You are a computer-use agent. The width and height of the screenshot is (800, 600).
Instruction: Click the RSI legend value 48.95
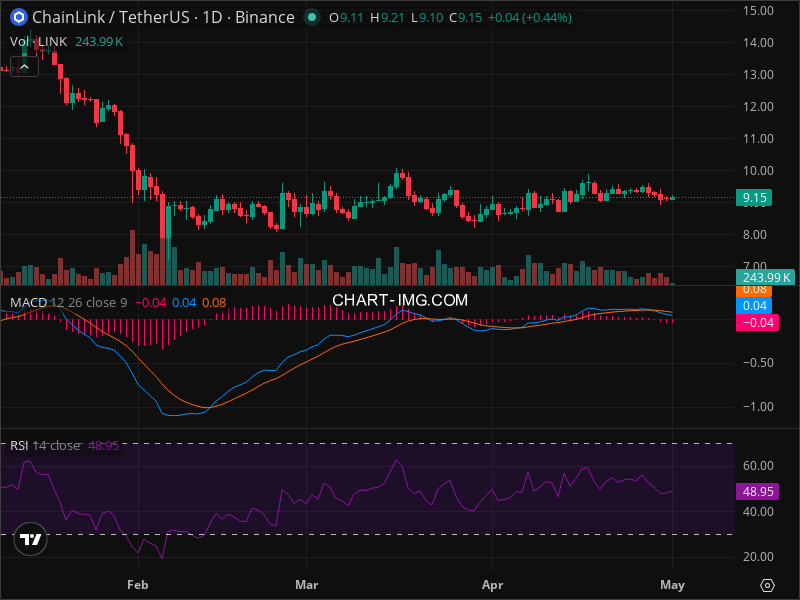tap(104, 445)
